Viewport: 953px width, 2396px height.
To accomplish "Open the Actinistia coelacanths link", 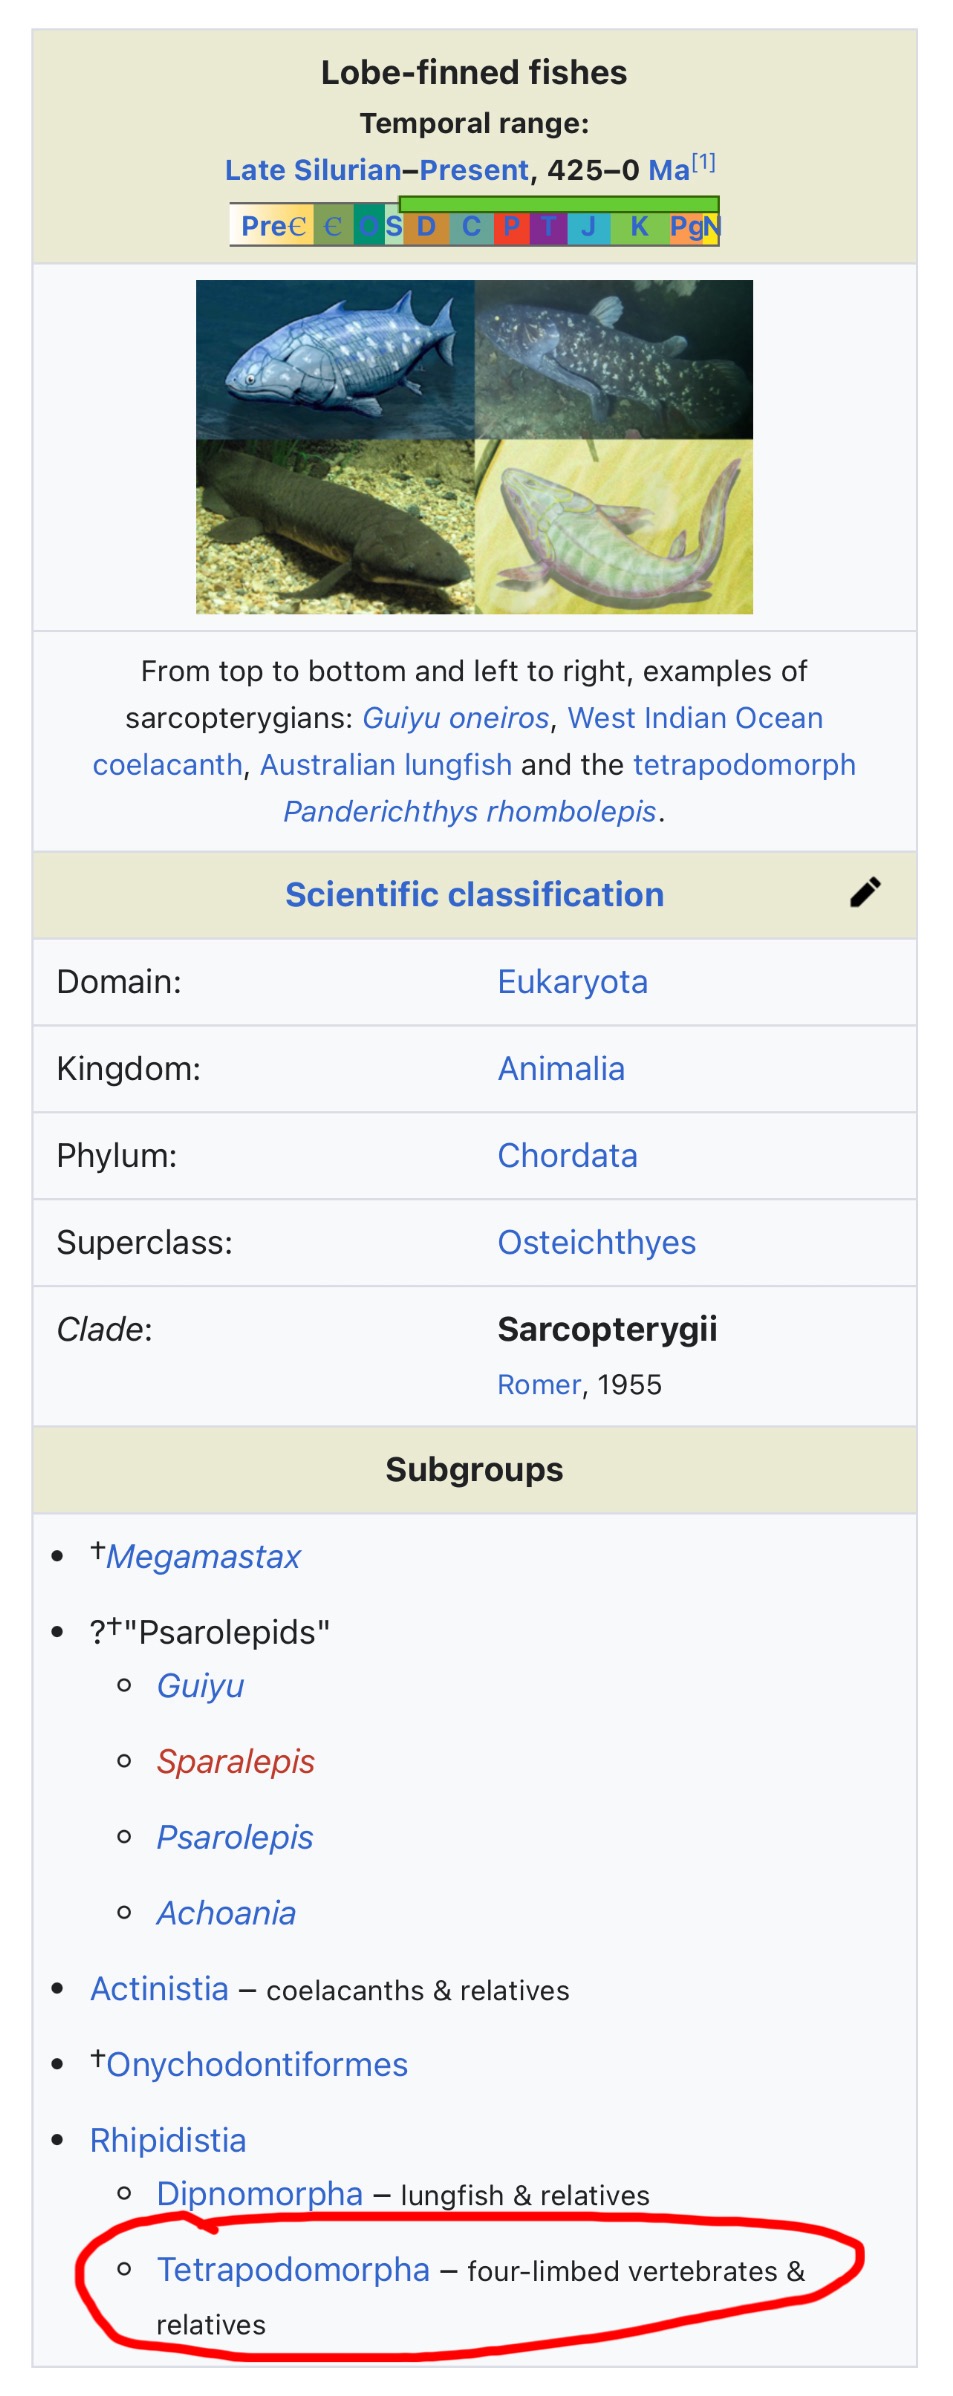I will (160, 1989).
